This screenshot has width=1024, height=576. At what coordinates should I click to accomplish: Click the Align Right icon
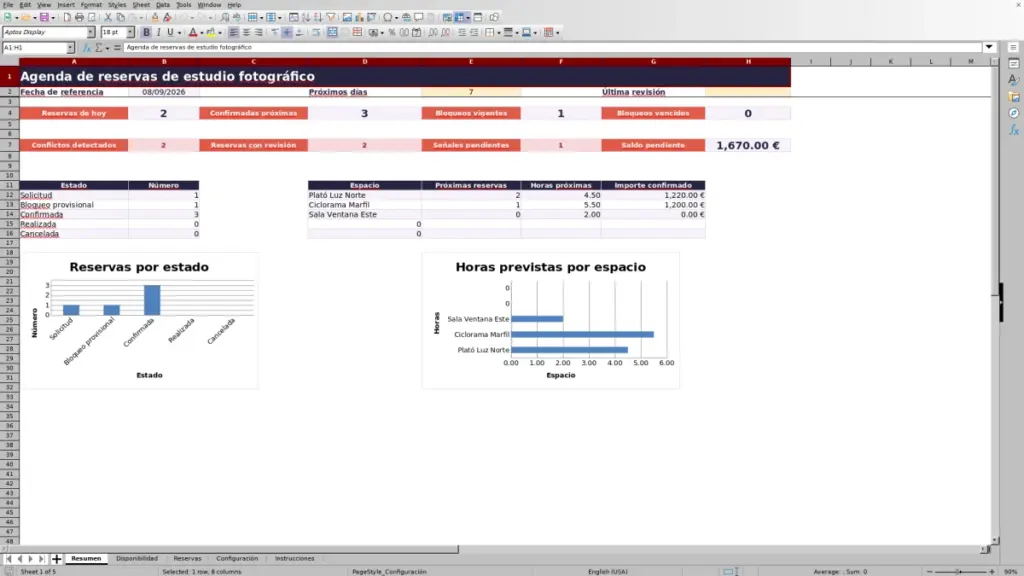click(259, 33)
